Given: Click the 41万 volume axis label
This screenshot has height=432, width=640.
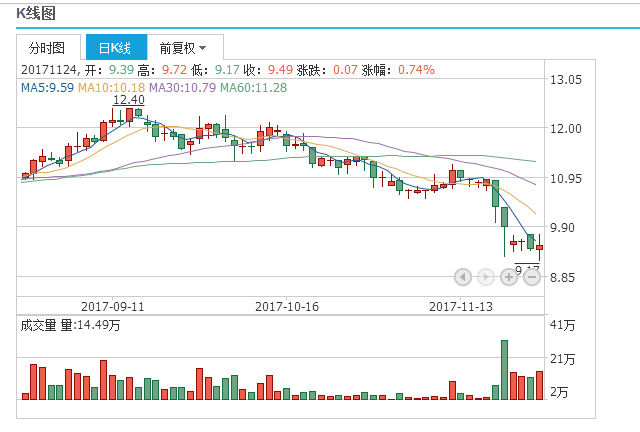Looking at the screenshot, I should click(562, 325).
